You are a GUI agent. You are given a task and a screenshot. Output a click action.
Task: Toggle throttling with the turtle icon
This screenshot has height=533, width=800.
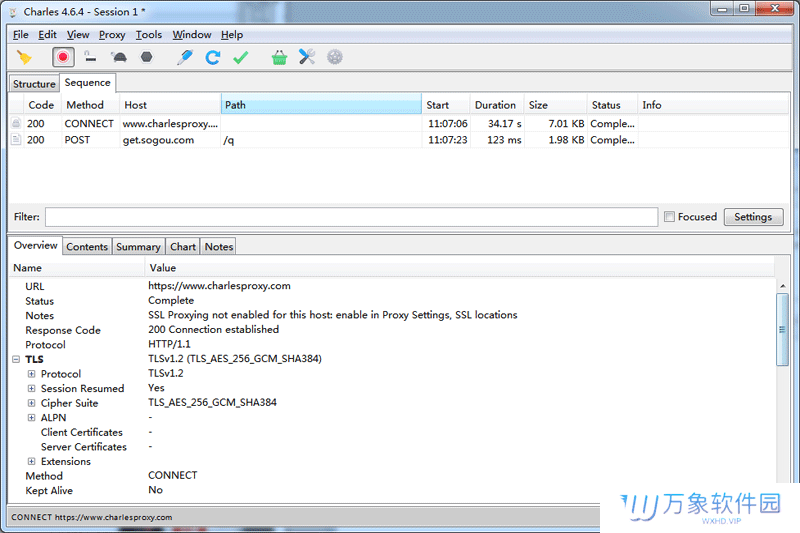pyautogui.click(x=119, y=57)
